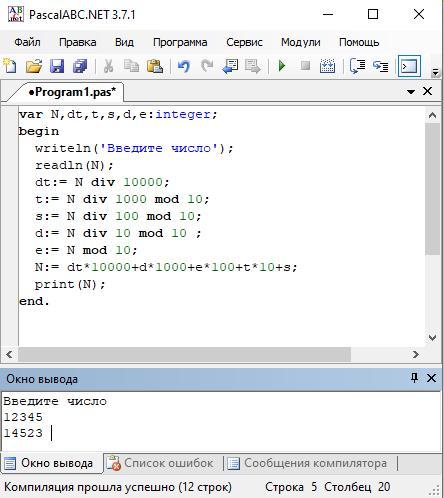The width and height of the screenshot is (444, 498).
Task: Open the Файл menu
Action: (27, 42)
